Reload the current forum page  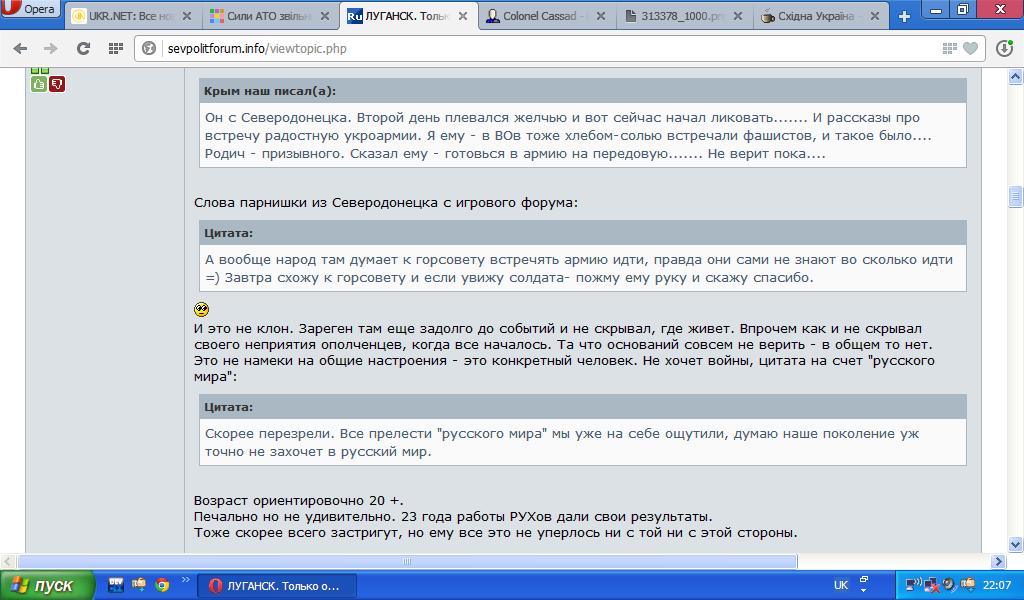(83, 48)
